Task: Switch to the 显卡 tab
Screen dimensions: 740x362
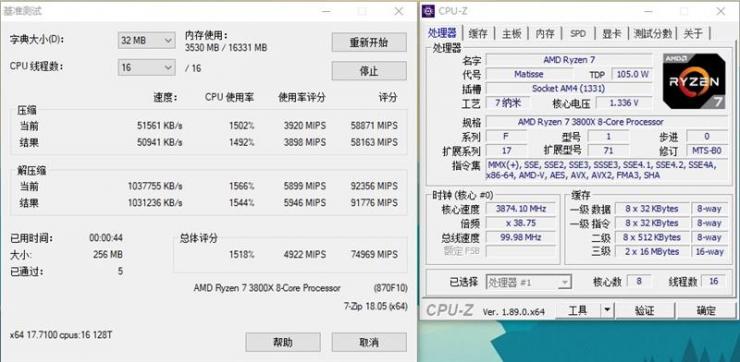Action: (x=612, y=34)
